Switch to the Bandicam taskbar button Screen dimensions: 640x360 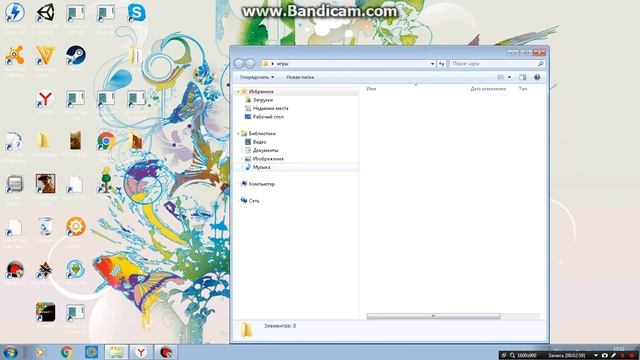(166, 352)
